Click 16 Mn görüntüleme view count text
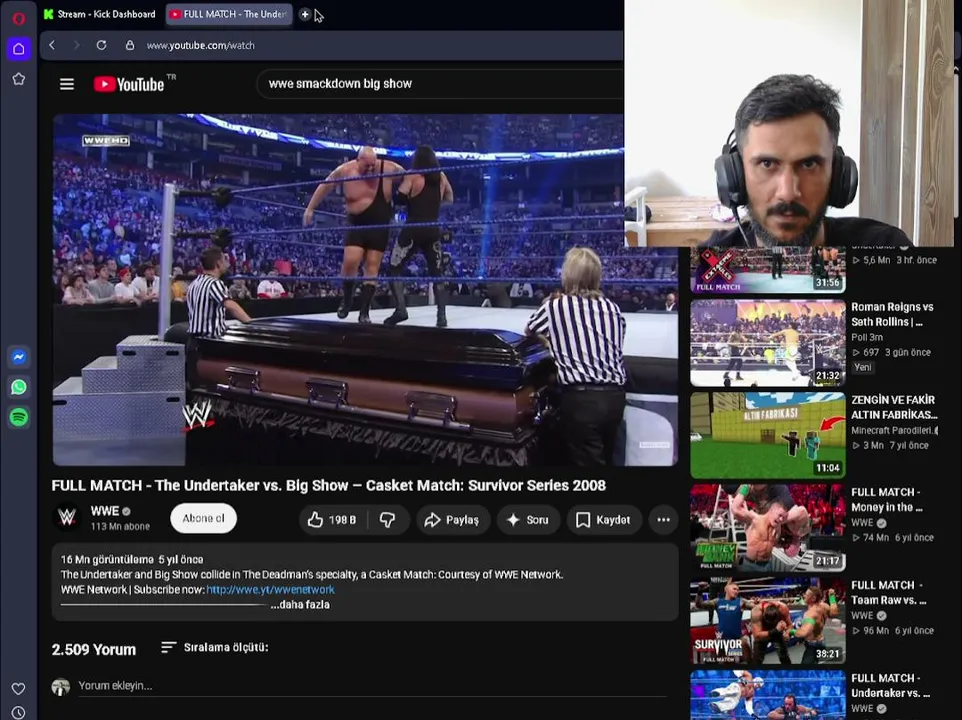Image resolution: width=962 pixels, height=720 pixels. [x=107, y=559]
